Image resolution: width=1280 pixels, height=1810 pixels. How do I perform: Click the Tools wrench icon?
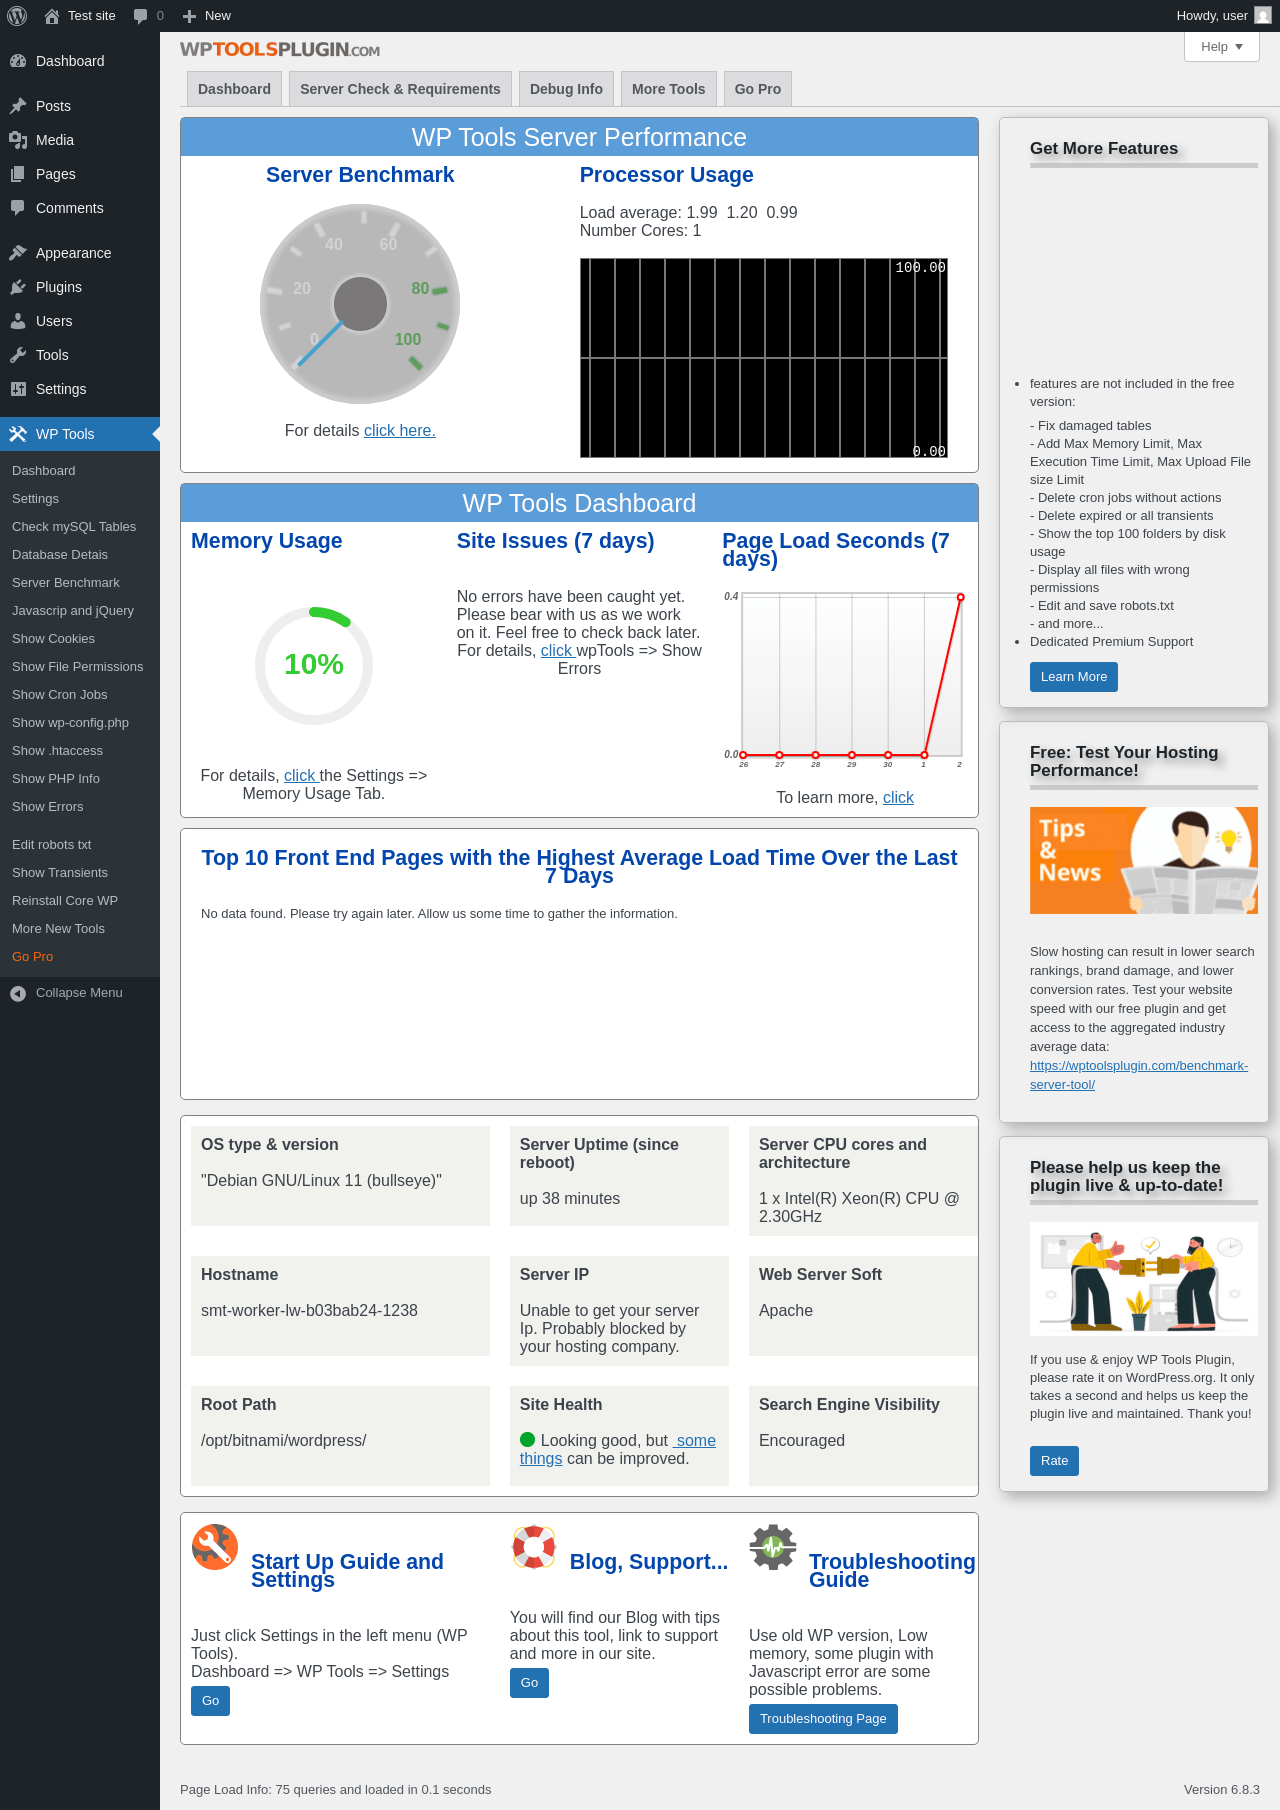click(x=18, y=355)
